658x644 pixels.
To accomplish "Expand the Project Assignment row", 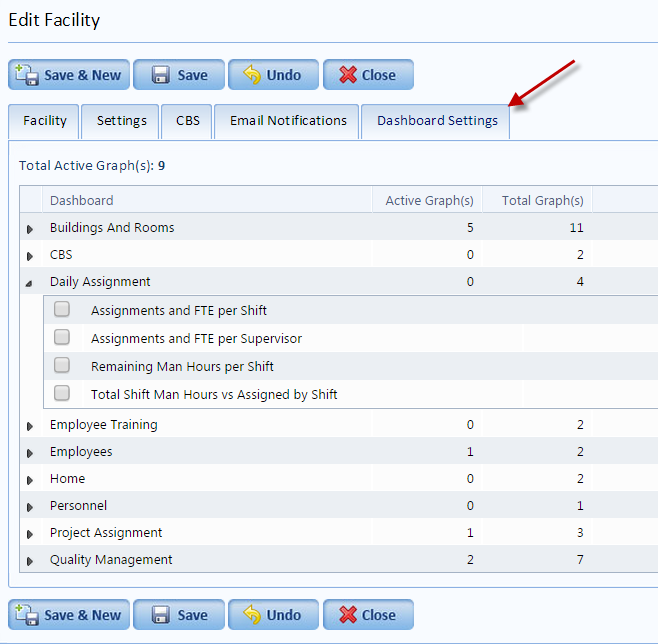I will point(30,534).
